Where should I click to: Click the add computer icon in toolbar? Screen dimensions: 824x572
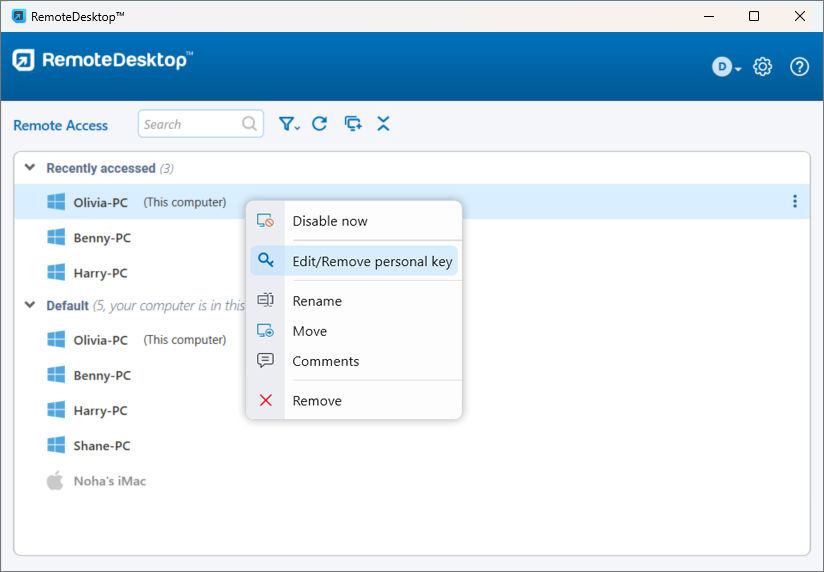point(352,124)
